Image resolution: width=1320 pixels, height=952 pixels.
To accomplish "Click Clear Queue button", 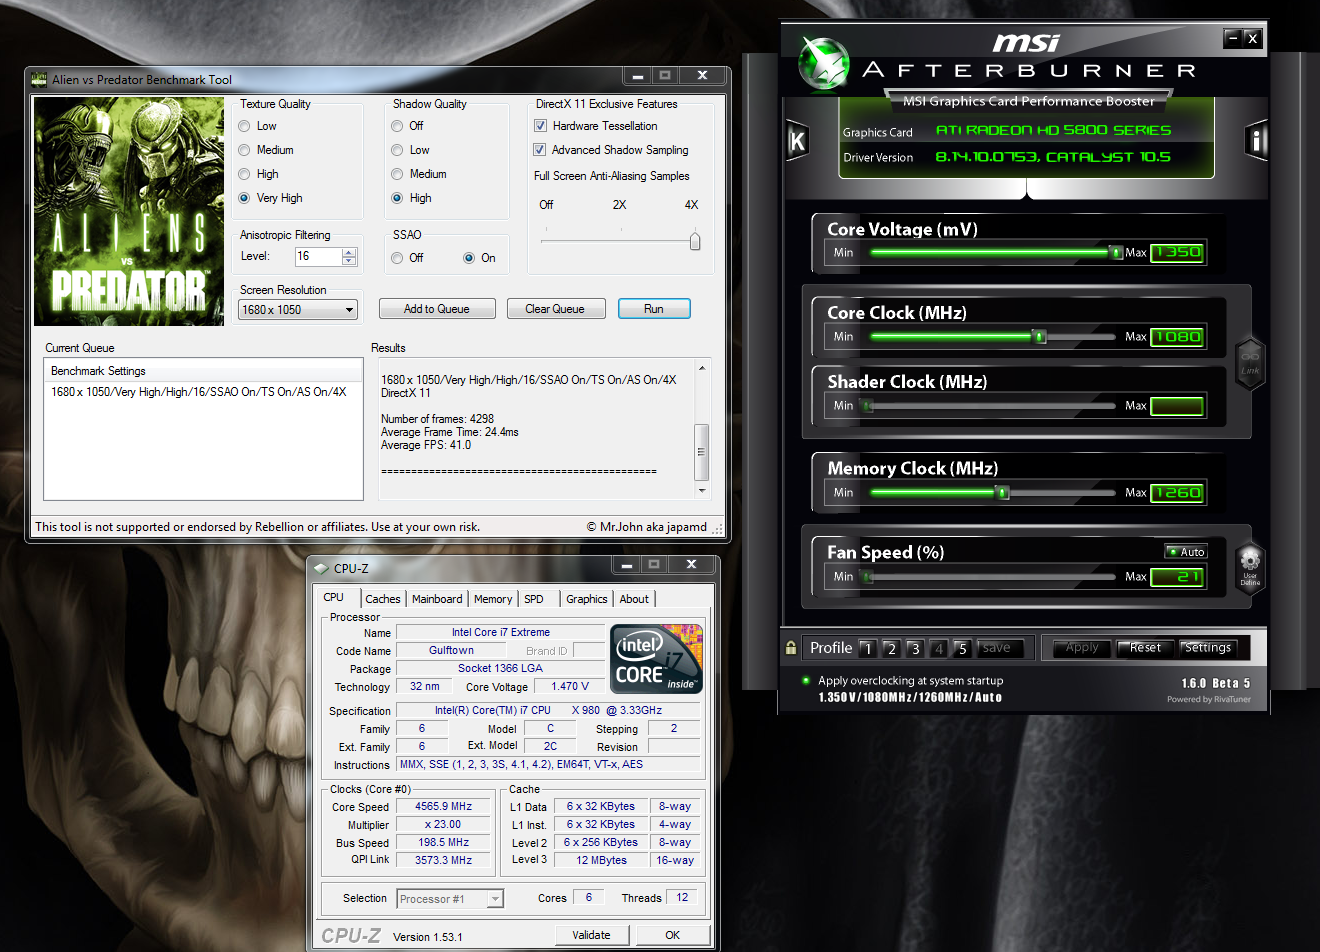I will 555,309.
